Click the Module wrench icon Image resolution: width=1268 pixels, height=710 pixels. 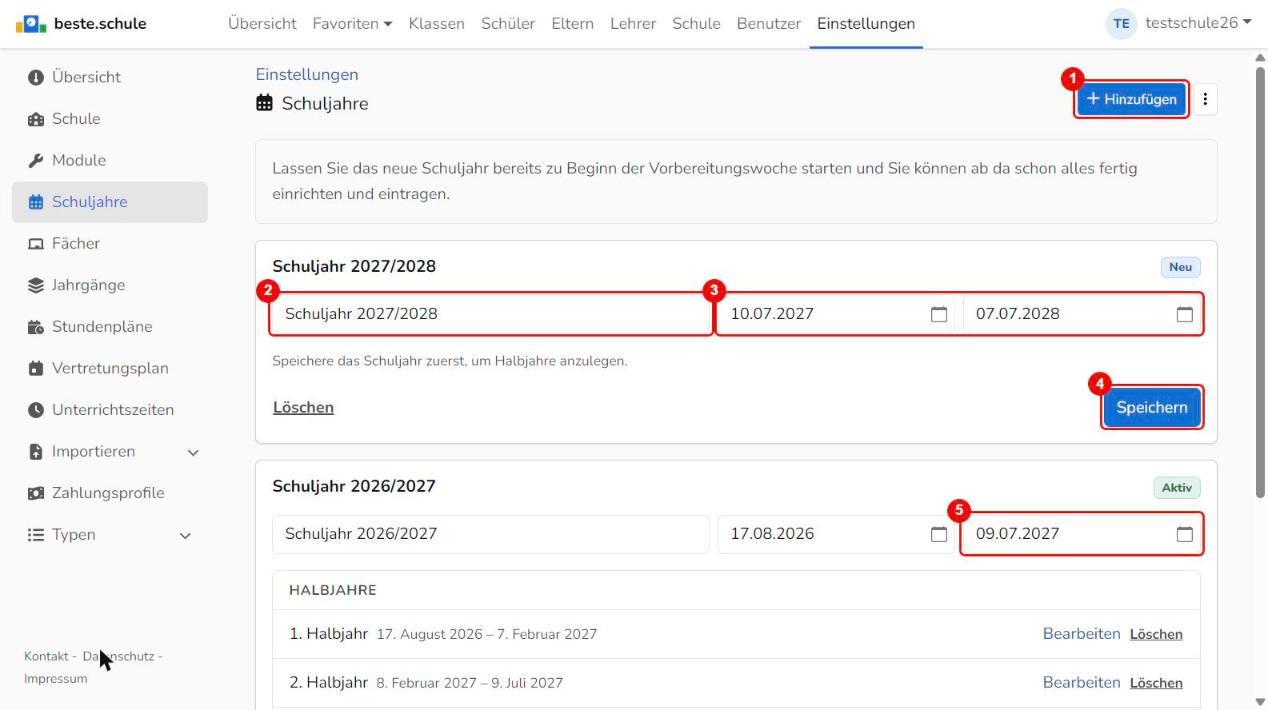point(36,160)
